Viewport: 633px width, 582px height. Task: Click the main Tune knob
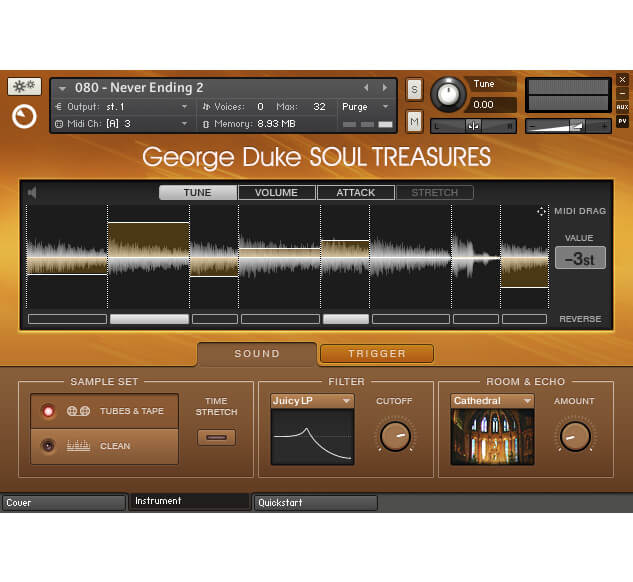point(448,94)
